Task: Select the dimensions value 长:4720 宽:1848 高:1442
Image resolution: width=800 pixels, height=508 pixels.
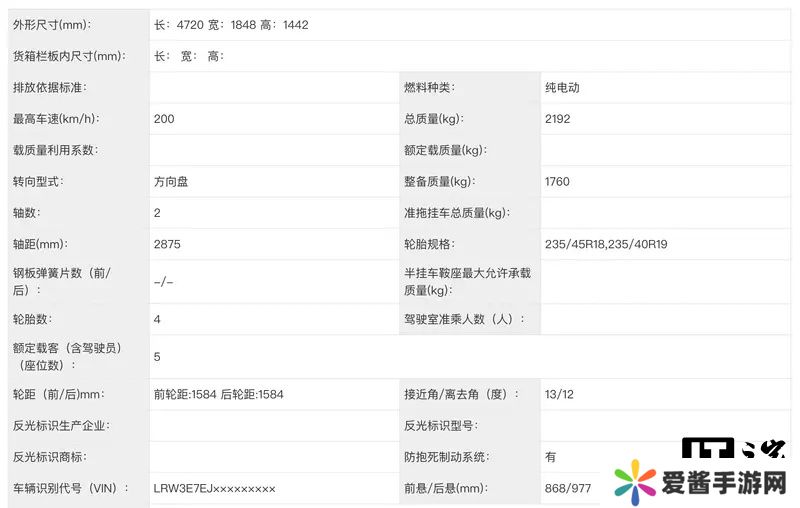Action: pyautogui.click(x=231, y=25)
